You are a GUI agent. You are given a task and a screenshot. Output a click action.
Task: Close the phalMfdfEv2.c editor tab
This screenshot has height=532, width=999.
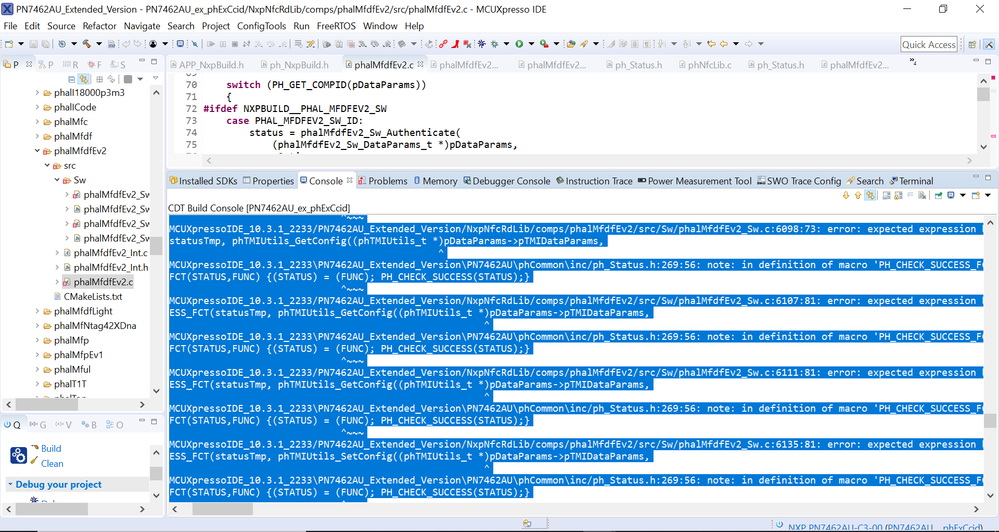[x=420, y=65]
